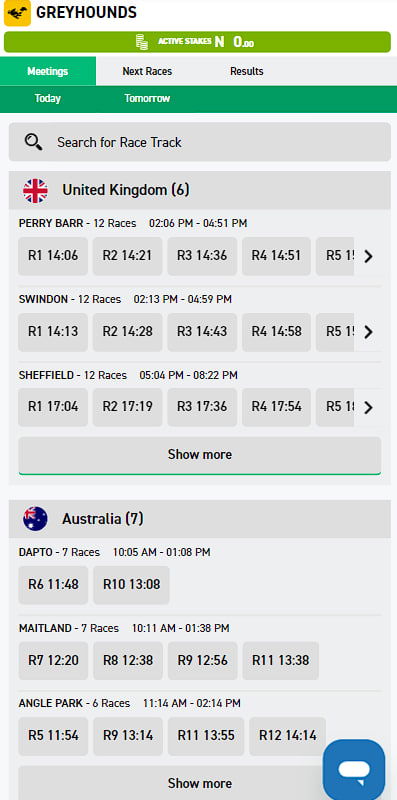Click the United Kingdom flag icon
The image size is (397, 800).
tap(35, 191)
